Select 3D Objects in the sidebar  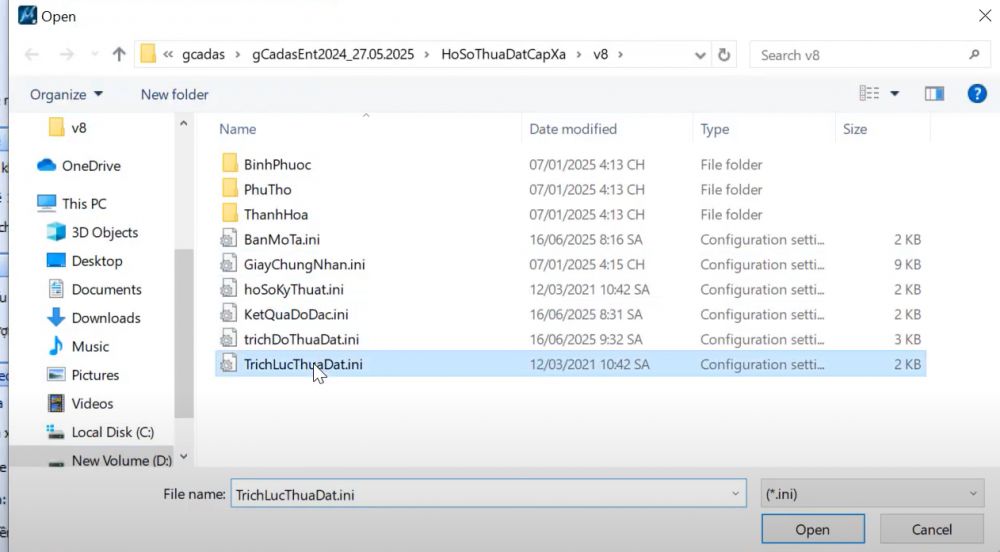(104, 232)
